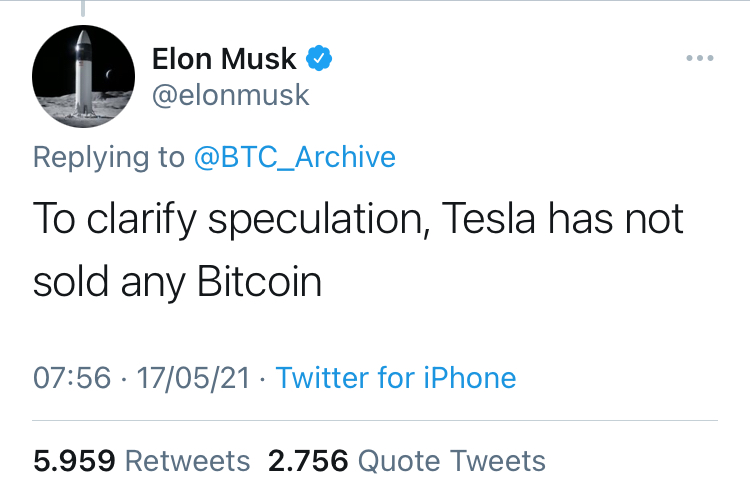Visit the @elonmusk handle

coord(231,95)
